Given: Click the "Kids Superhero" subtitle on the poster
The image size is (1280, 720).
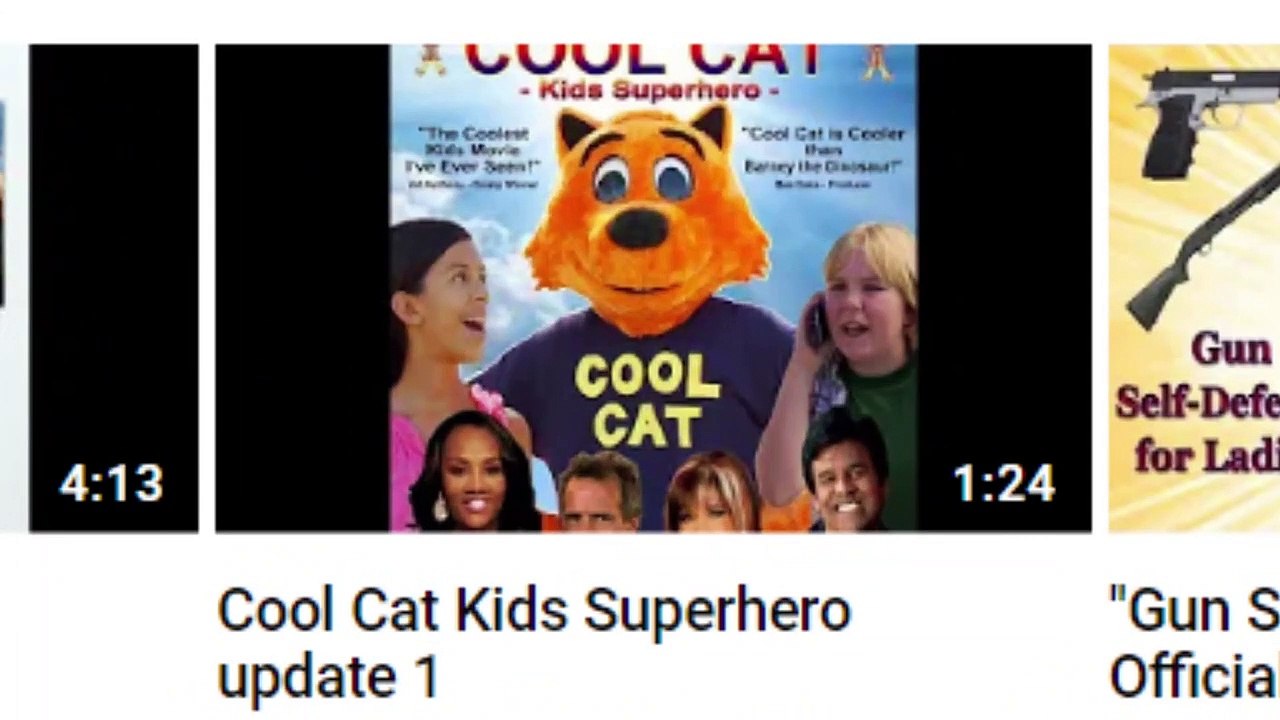Looking at the screenshot, I should tap(658, 91).
